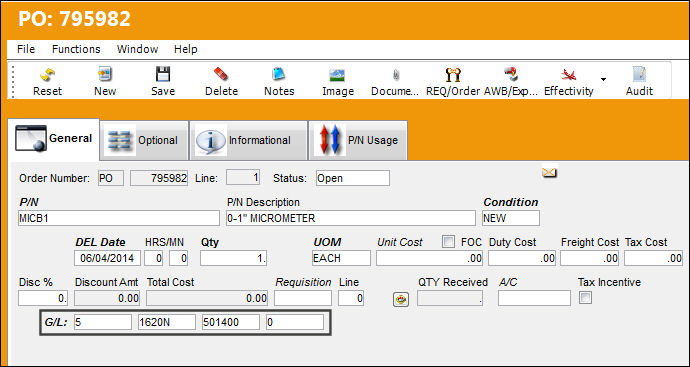
Task: Click the Requisition input field
Action: point(303,298)
